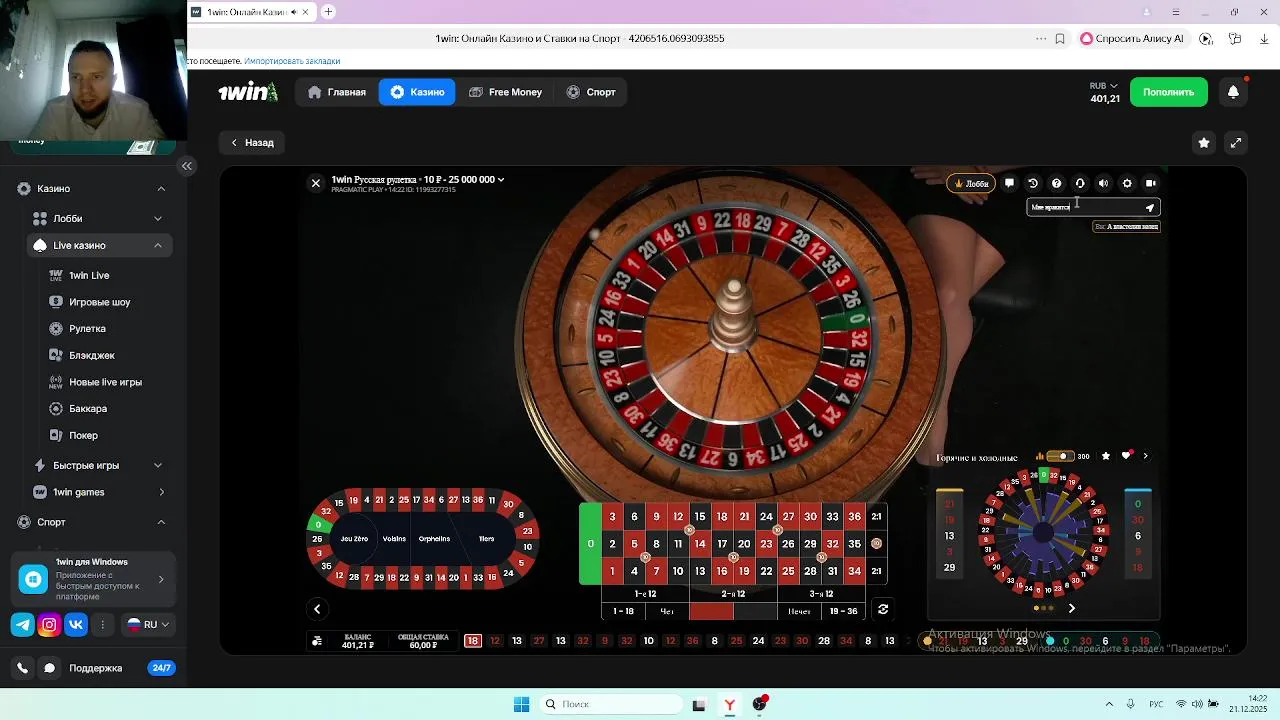
Task: Click the notifications bell icon
Action: (1233, 92)
